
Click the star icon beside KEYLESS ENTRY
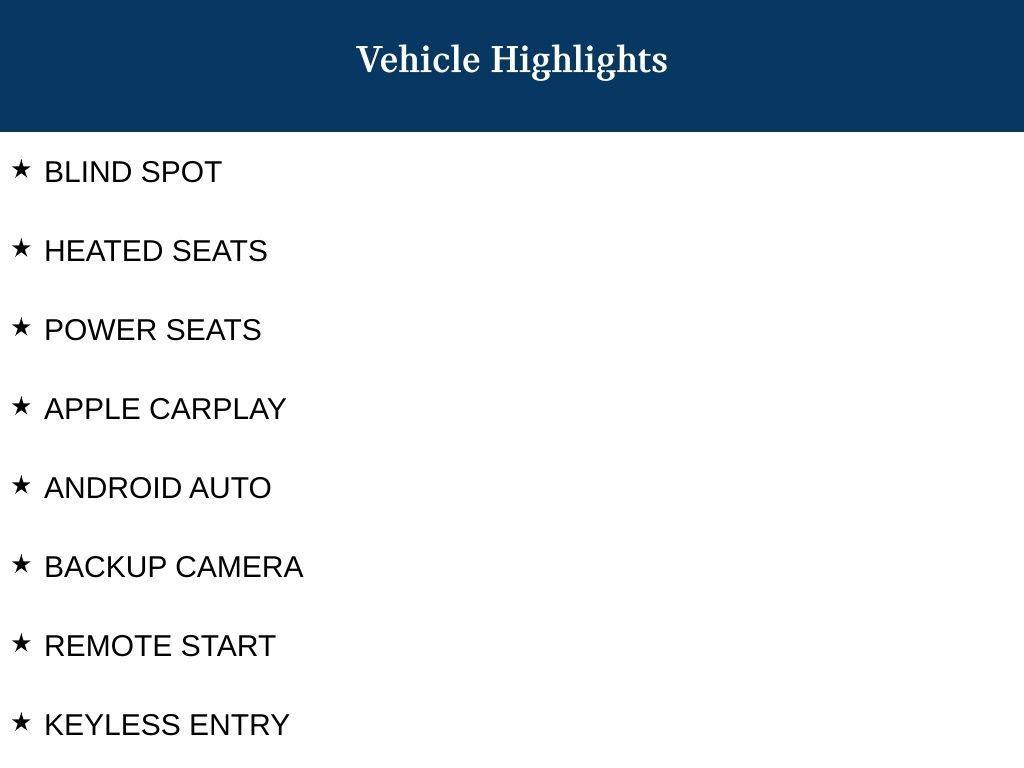coord(21,722)
